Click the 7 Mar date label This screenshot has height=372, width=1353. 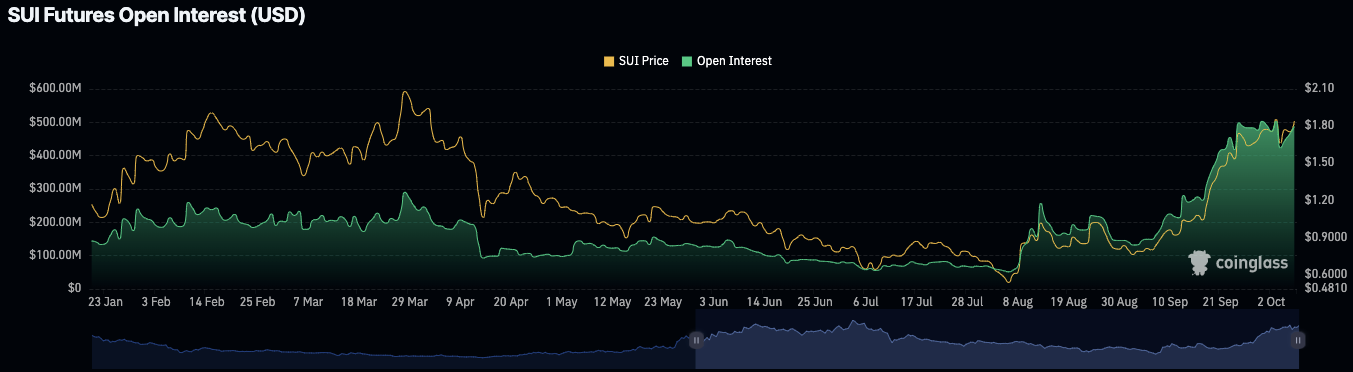pos(308,301)
